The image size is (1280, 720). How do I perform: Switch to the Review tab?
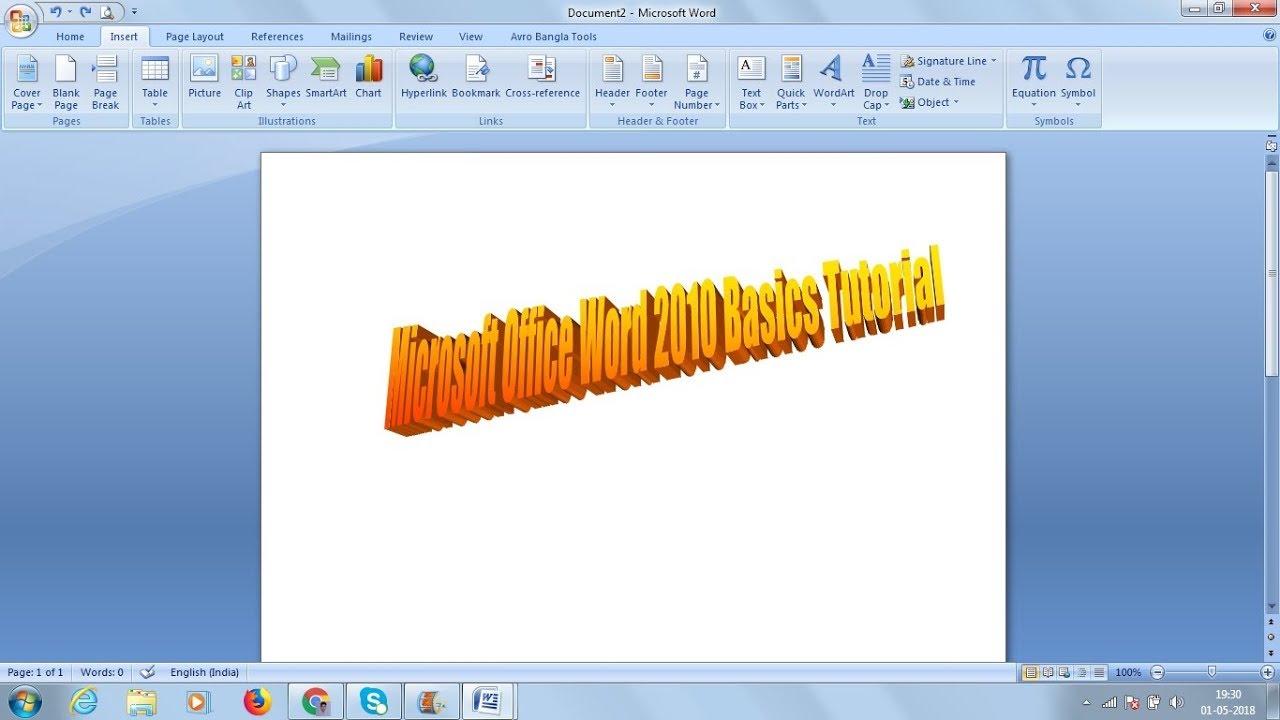click(x=416, y=37)
